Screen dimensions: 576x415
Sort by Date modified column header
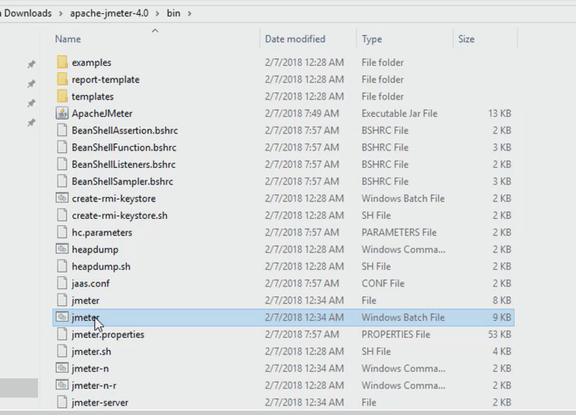tap(295, 39)
